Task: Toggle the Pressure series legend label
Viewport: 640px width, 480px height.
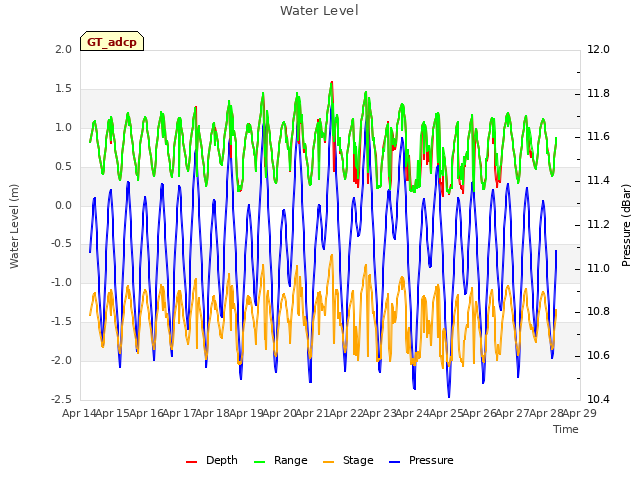Action: (x=431, y=460)
